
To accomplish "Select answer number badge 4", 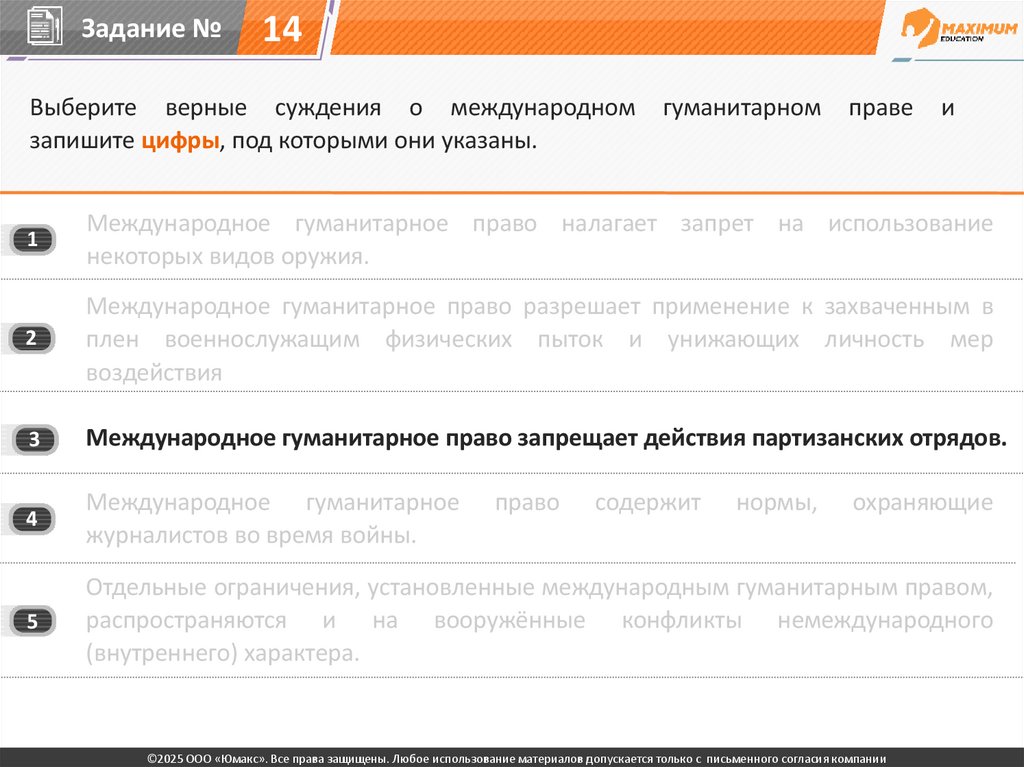I will click(32, 519).
